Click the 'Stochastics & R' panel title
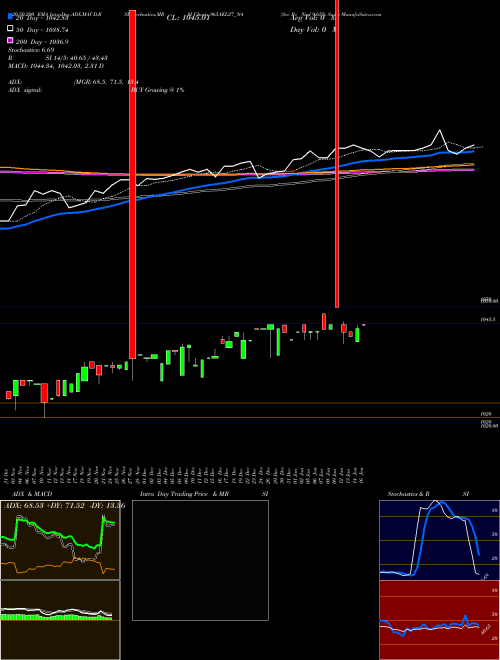The image size is (500, 660). pos(408,494)
